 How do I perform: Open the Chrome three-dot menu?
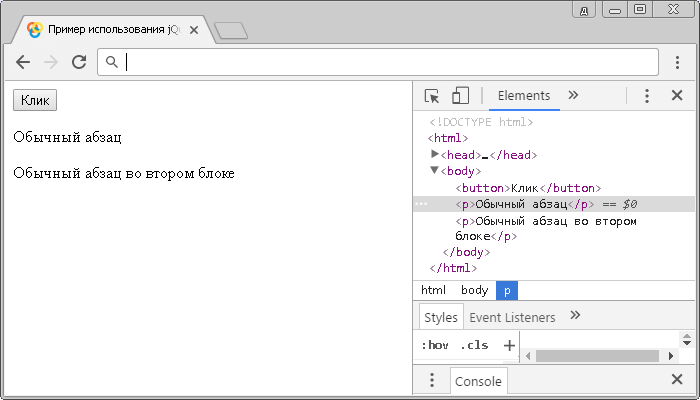point(677,62)
